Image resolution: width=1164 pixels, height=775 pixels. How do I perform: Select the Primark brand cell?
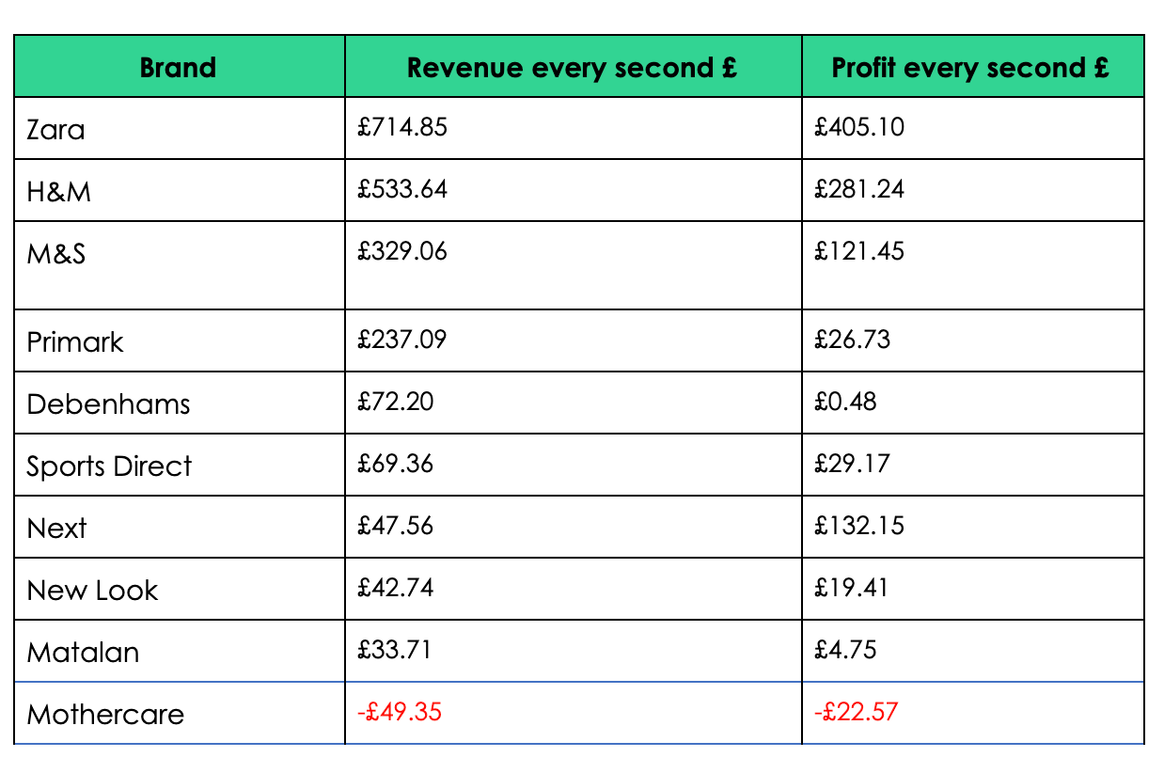point(75,342)
